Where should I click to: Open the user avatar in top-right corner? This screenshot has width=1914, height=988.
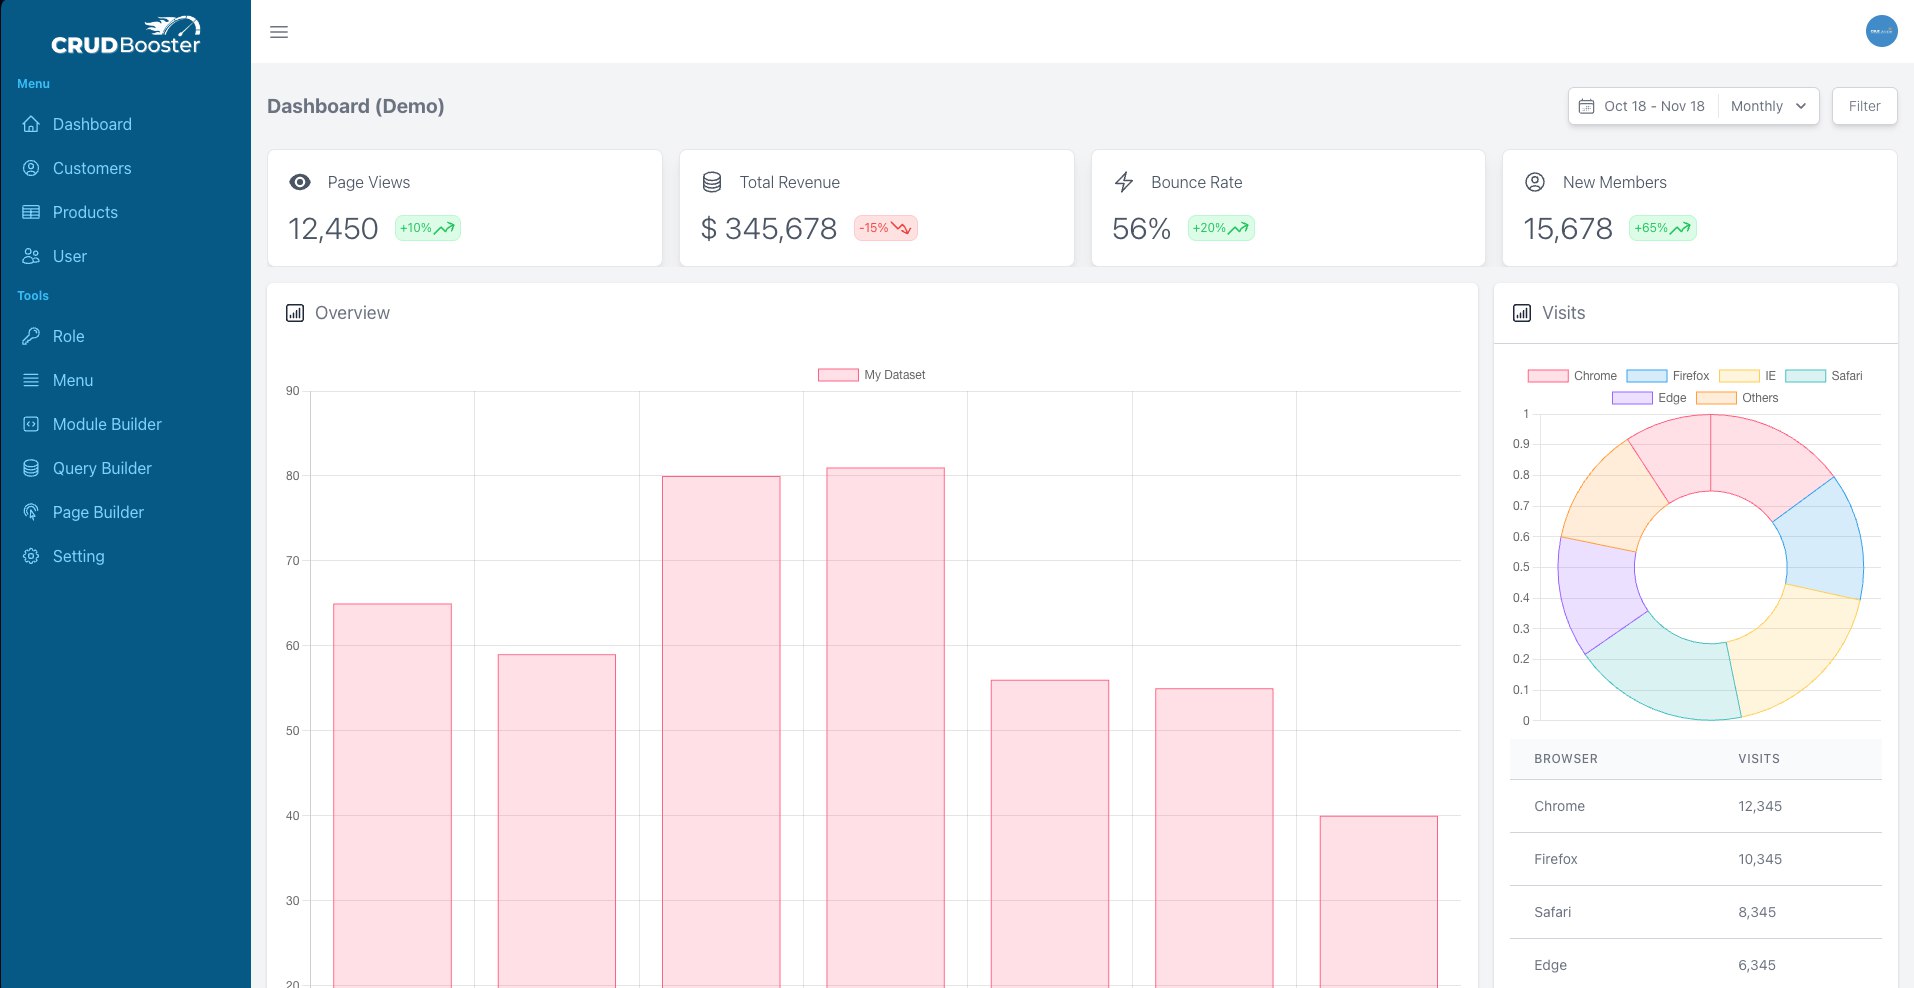point(1881,31)
